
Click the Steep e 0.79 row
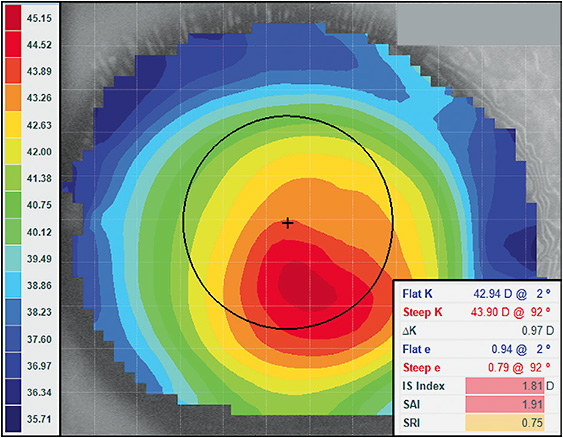(x=476, y=367)
